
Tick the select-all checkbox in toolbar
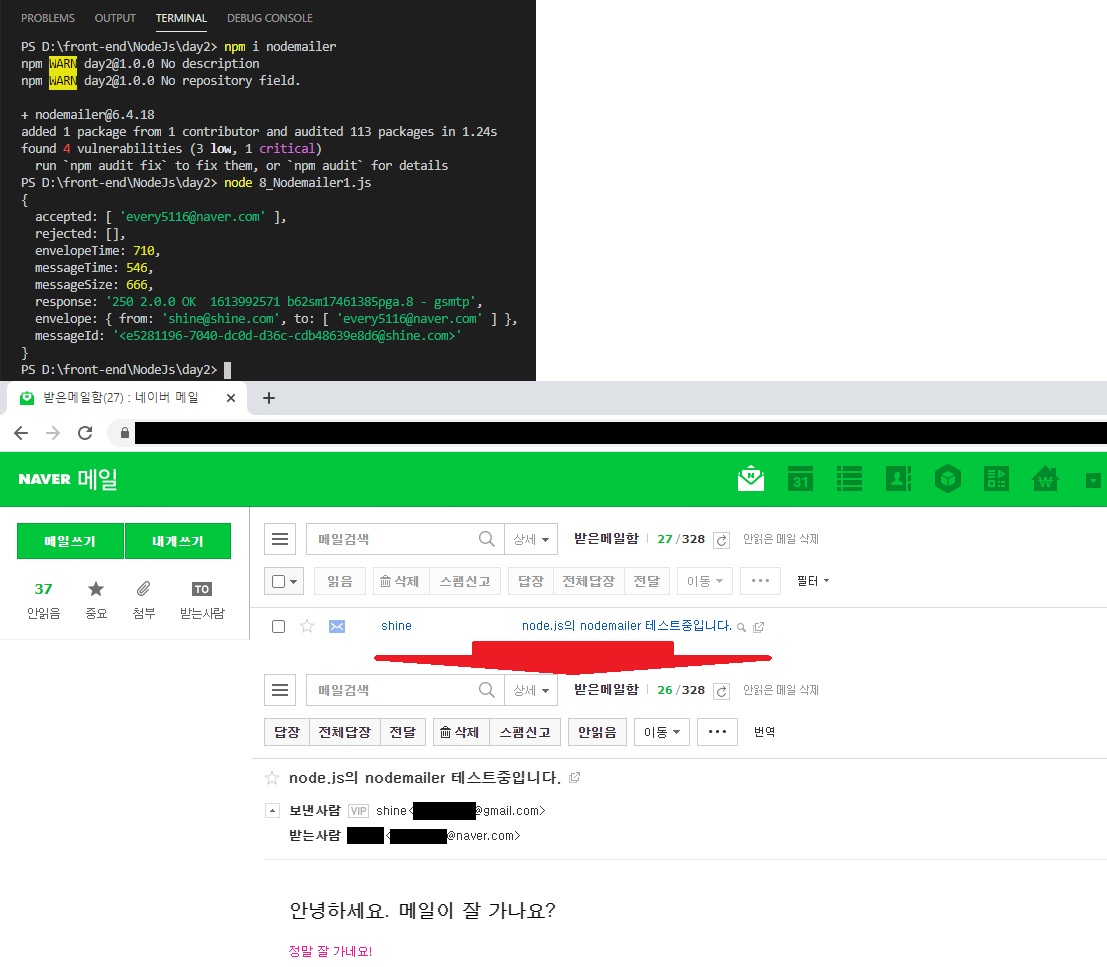[x=278, y=582]
